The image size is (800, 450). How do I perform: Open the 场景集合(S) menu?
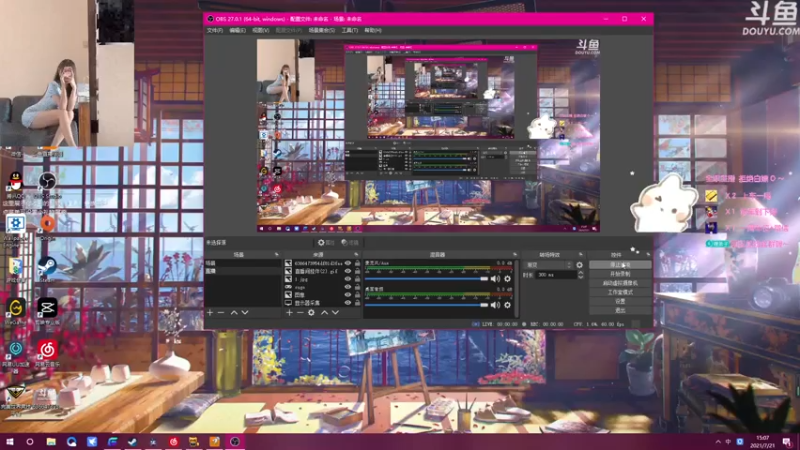tap(322, 30)
